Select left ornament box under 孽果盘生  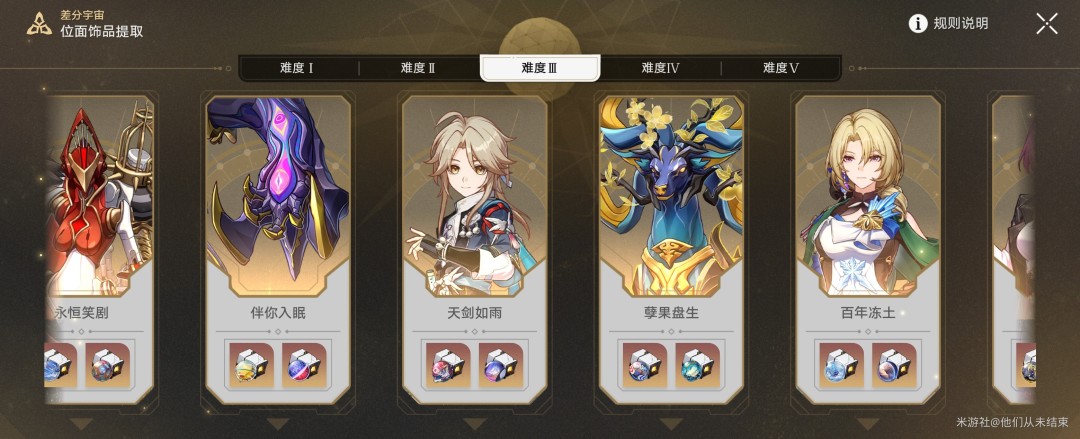click(x=645, y=365)
